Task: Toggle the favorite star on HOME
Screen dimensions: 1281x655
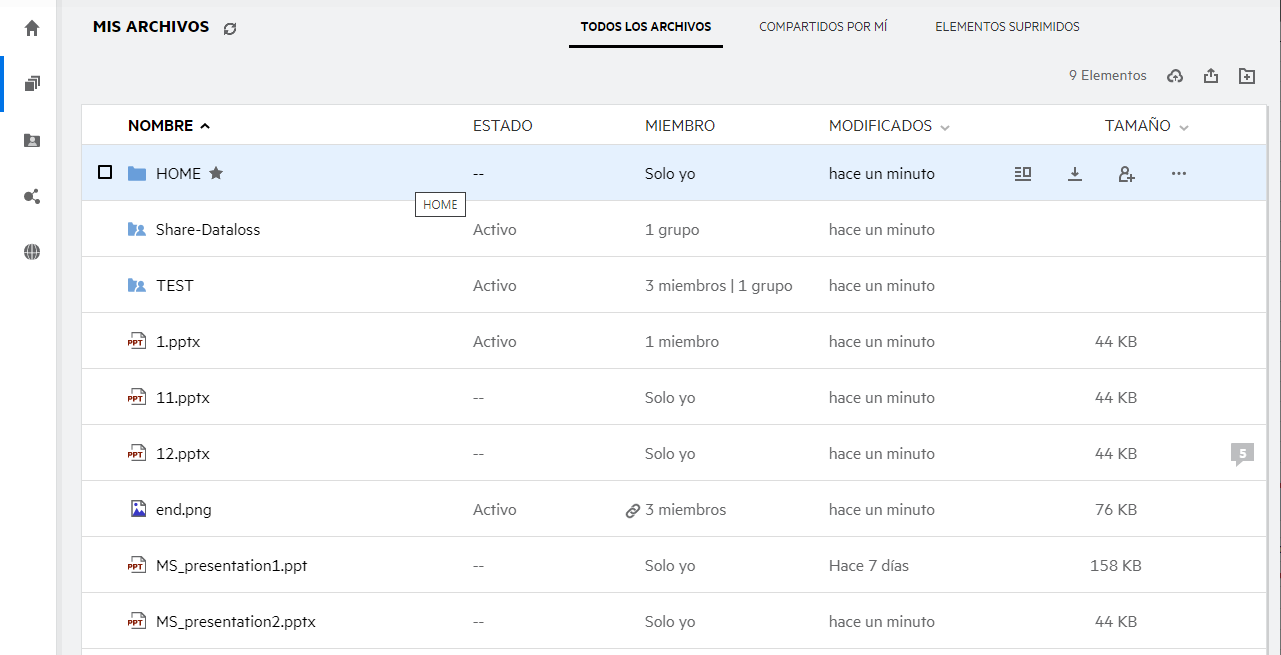Action: (x=216, y=174)
